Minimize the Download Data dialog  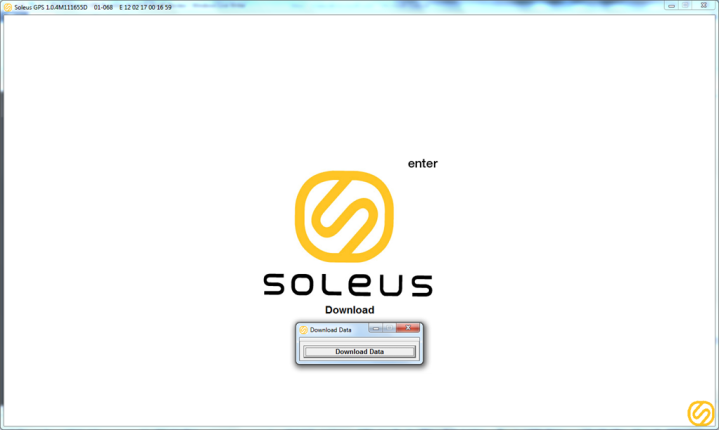(376, 328)
